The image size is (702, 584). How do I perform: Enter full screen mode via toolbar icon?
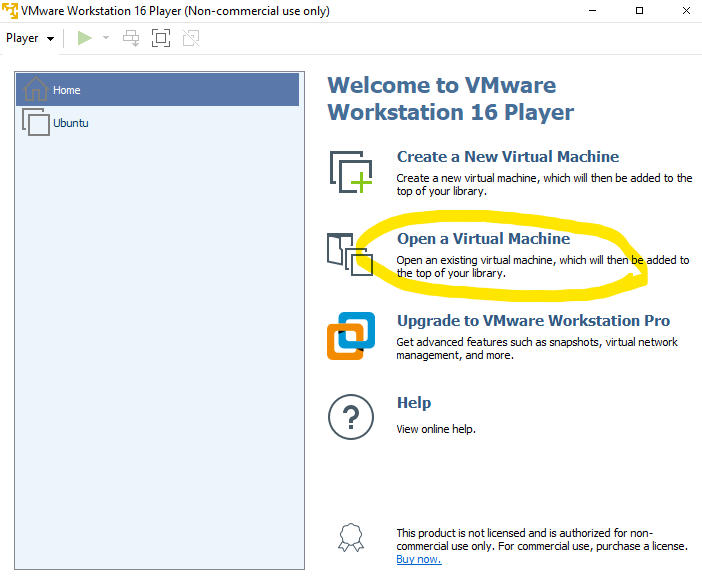(x=161, y=38)
